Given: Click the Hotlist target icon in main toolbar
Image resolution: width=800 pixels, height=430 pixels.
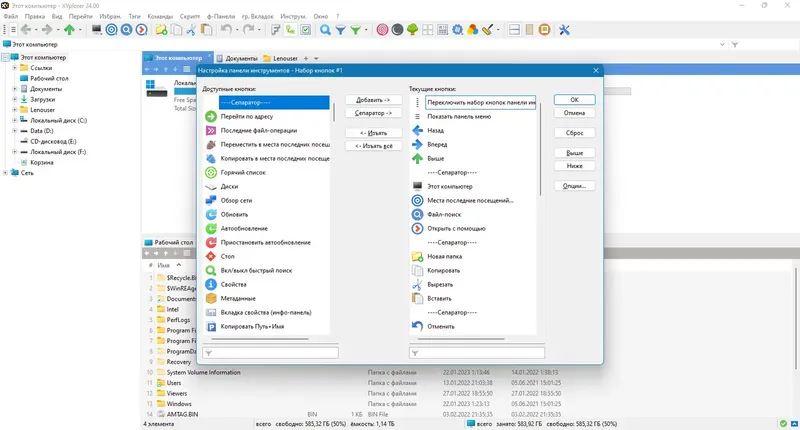Looking at the screenshot, I should tap(111, 30).
